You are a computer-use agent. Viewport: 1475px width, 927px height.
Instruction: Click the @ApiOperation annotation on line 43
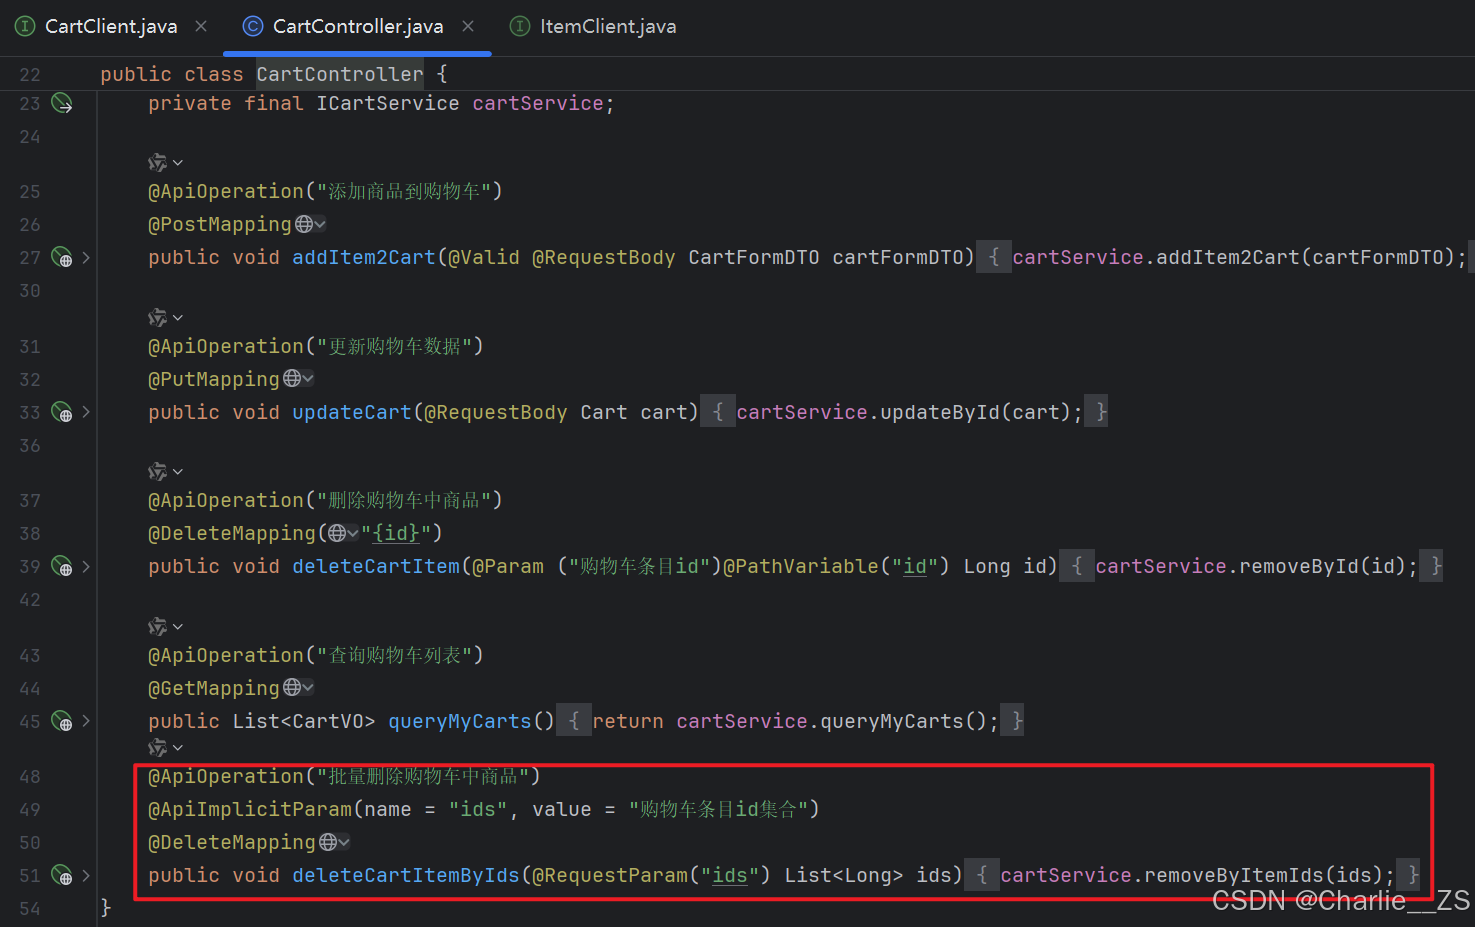pyautogui.click(x=226, y=655)
